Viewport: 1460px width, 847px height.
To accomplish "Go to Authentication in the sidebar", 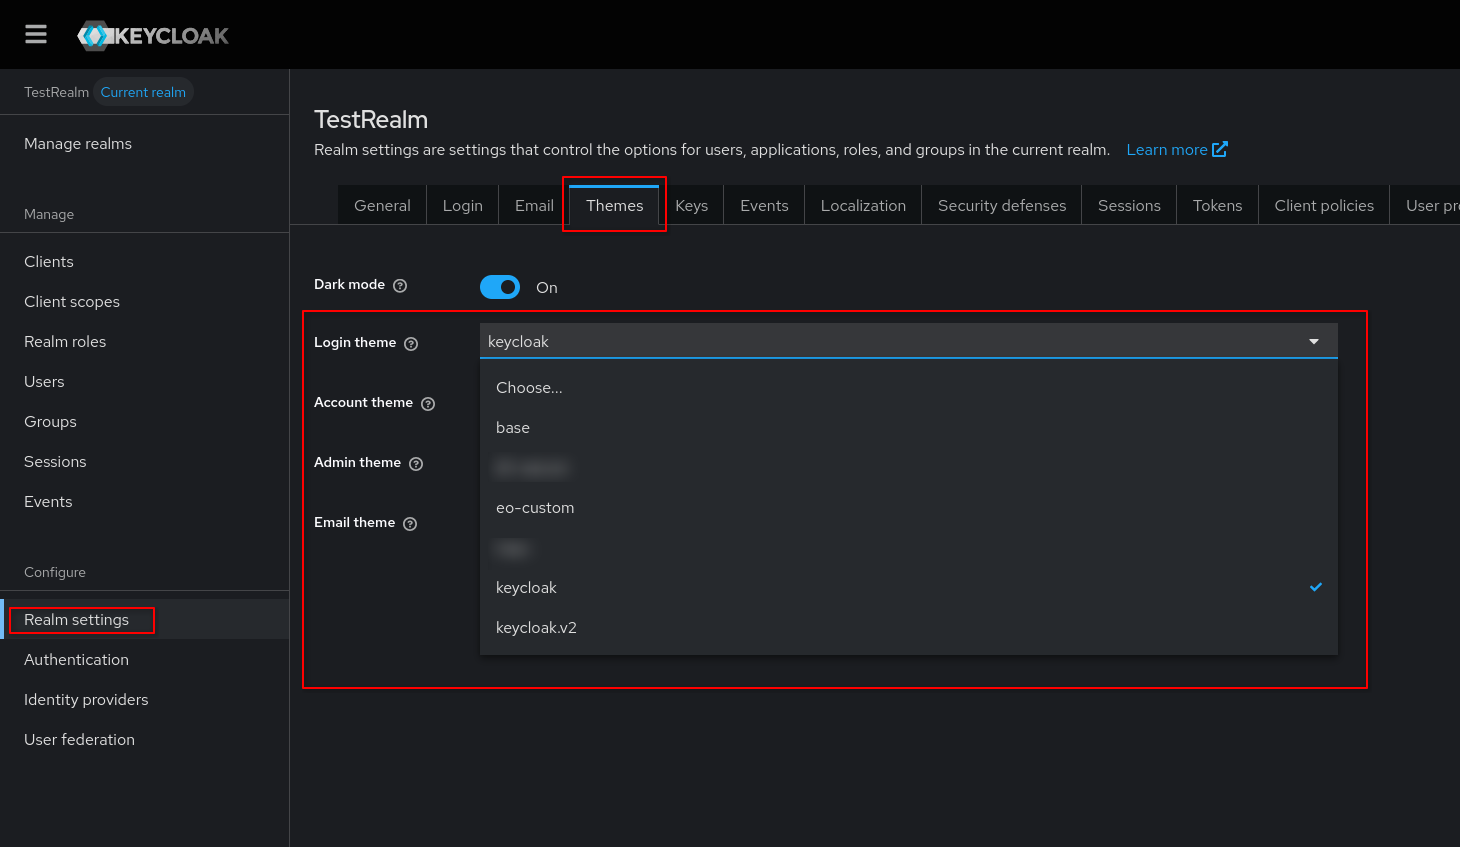I will (144, 660).
